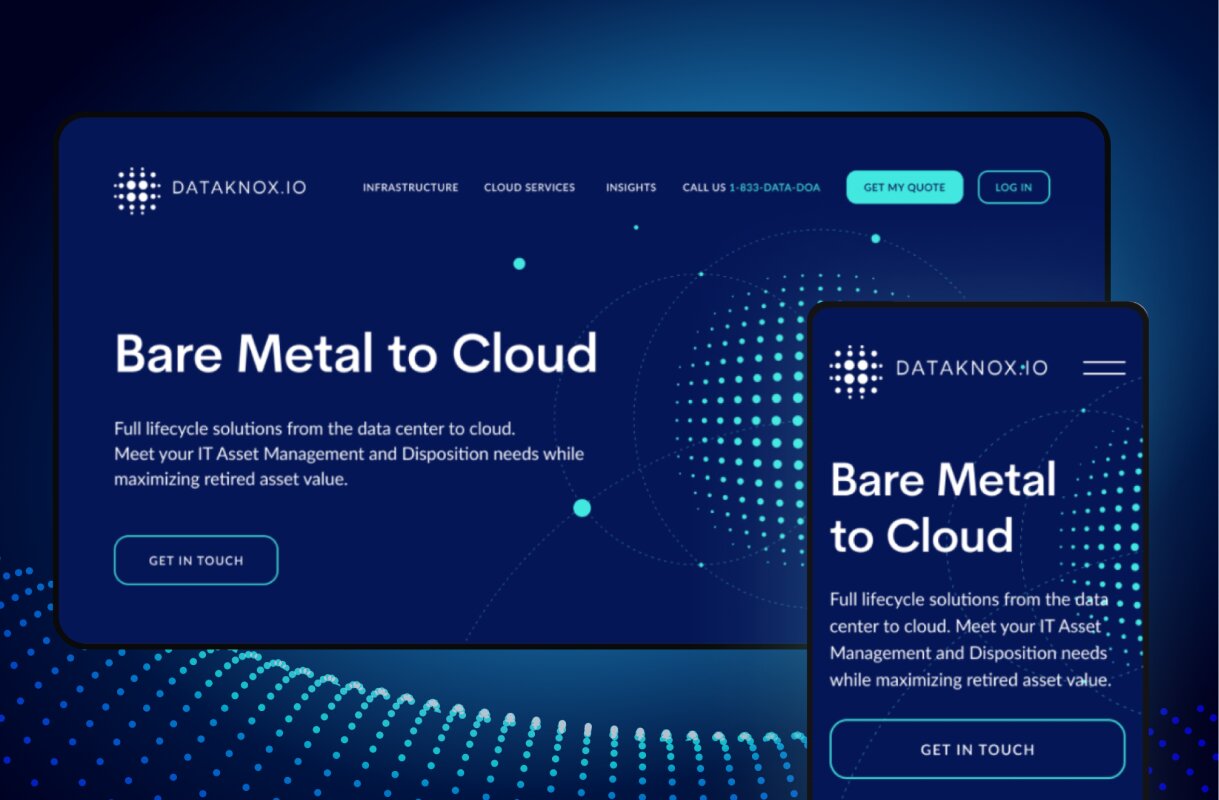Click the small cyan dot below the Get My Quote button
The image size is (1219, 800).
(875, 238)
